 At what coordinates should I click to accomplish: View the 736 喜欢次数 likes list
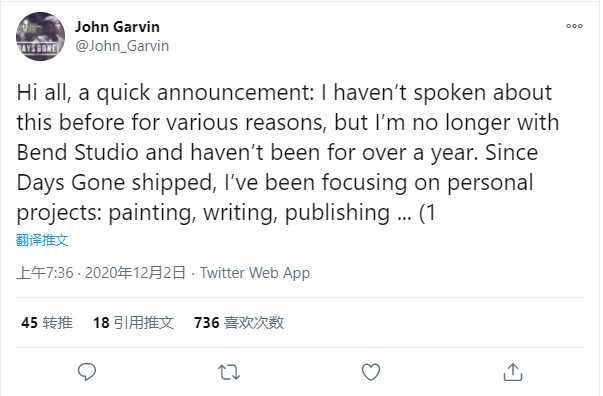tap(239, 323)
